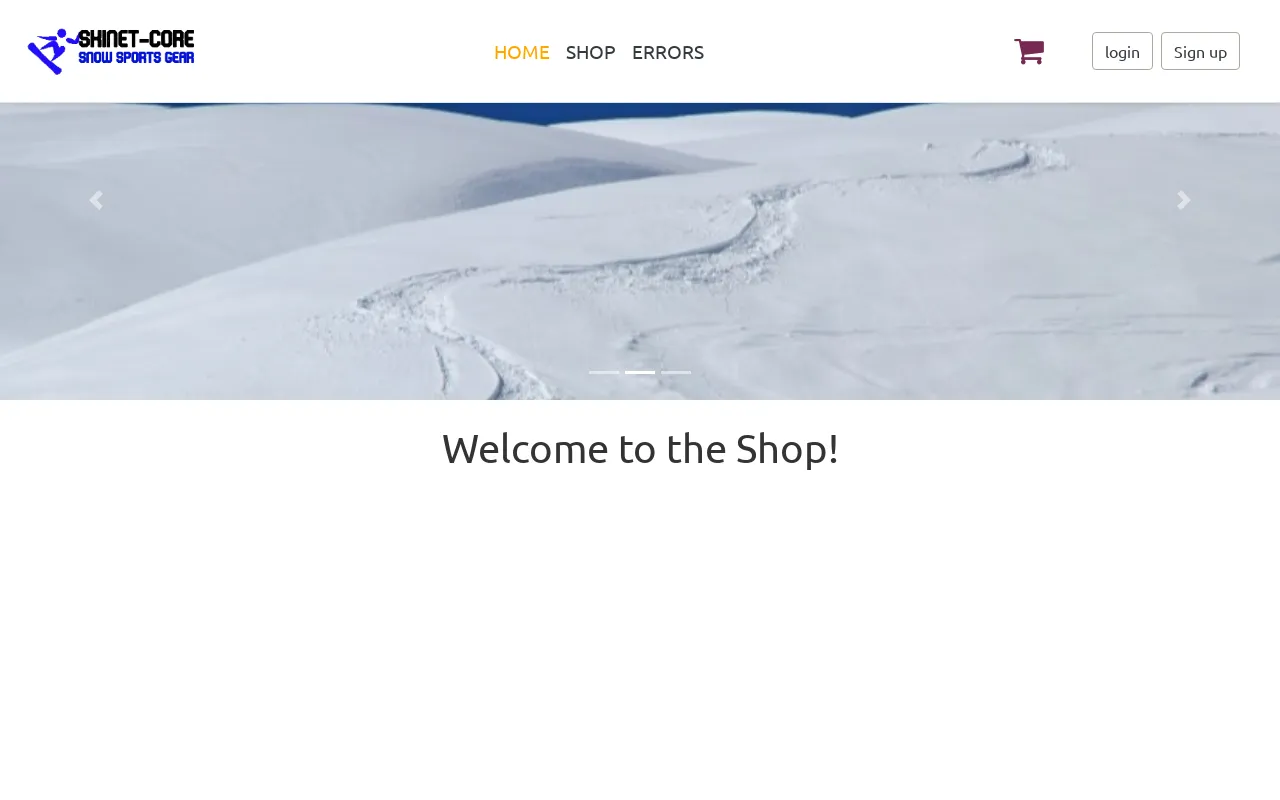Open the ERRORS menu item
Image resolution: width=1280 pixels, height=800 pixels.
[x=668, y=52]
